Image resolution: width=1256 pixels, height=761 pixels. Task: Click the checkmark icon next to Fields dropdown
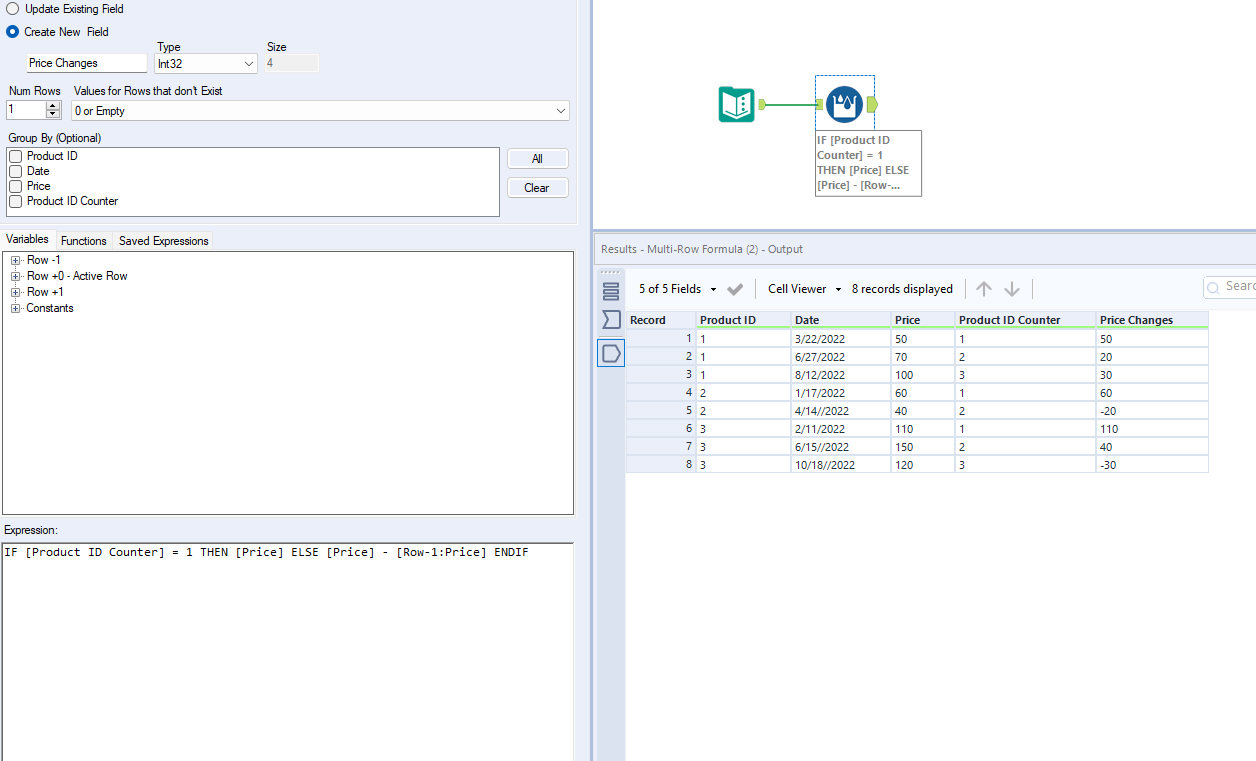[x=735, y=288]
